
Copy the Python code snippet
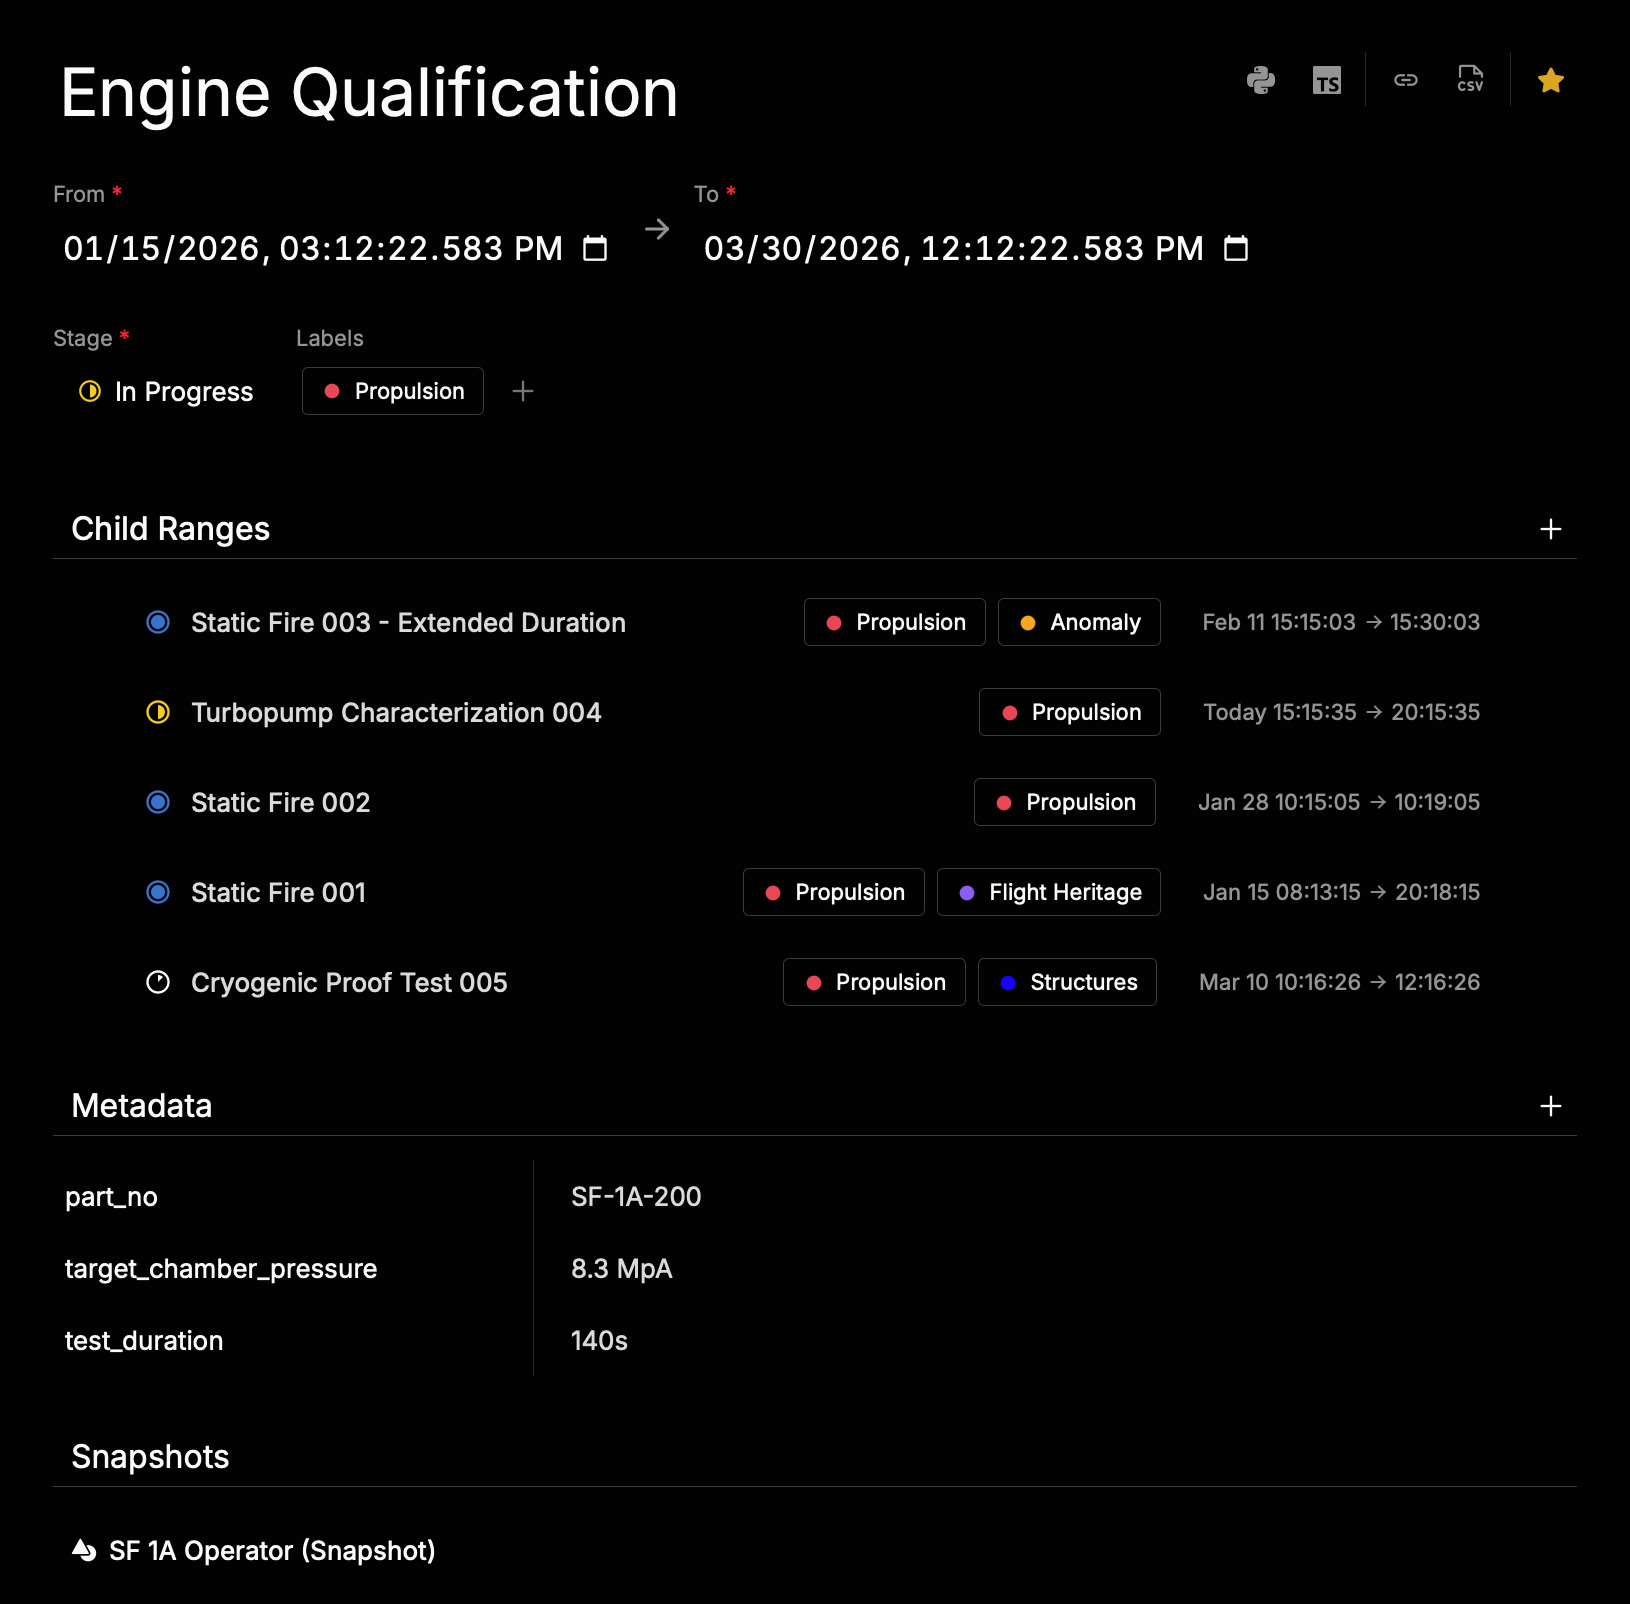pos(1261,80)
